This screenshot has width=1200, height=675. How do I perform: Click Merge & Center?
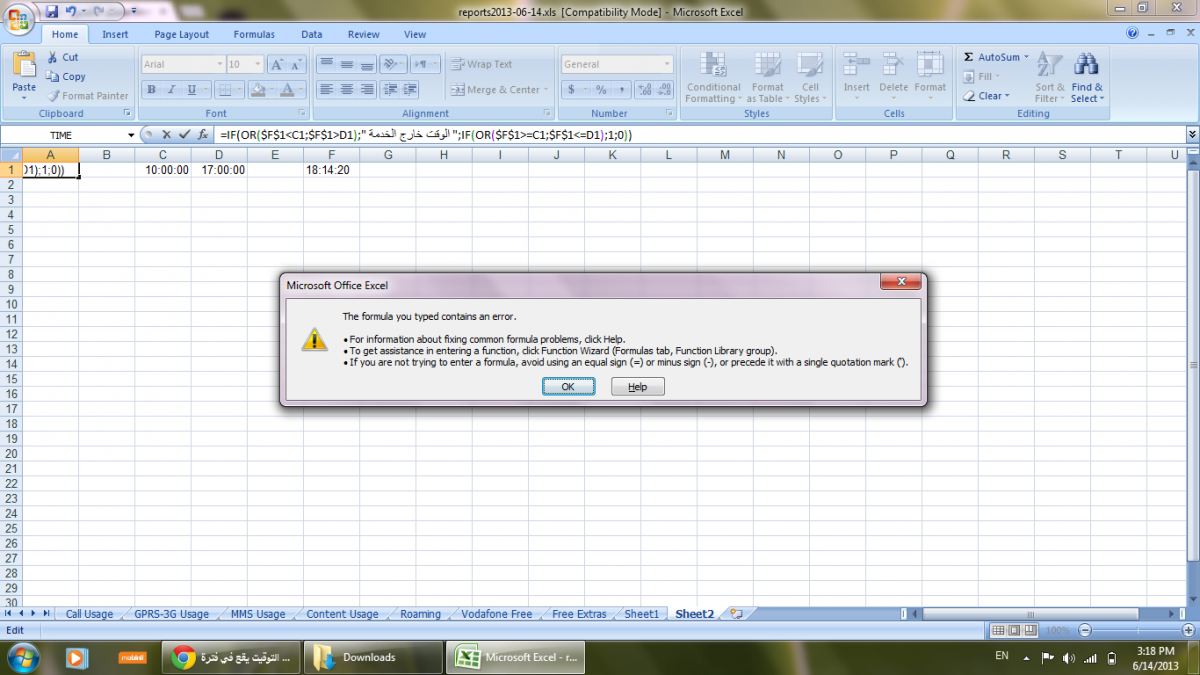point(497,90)
